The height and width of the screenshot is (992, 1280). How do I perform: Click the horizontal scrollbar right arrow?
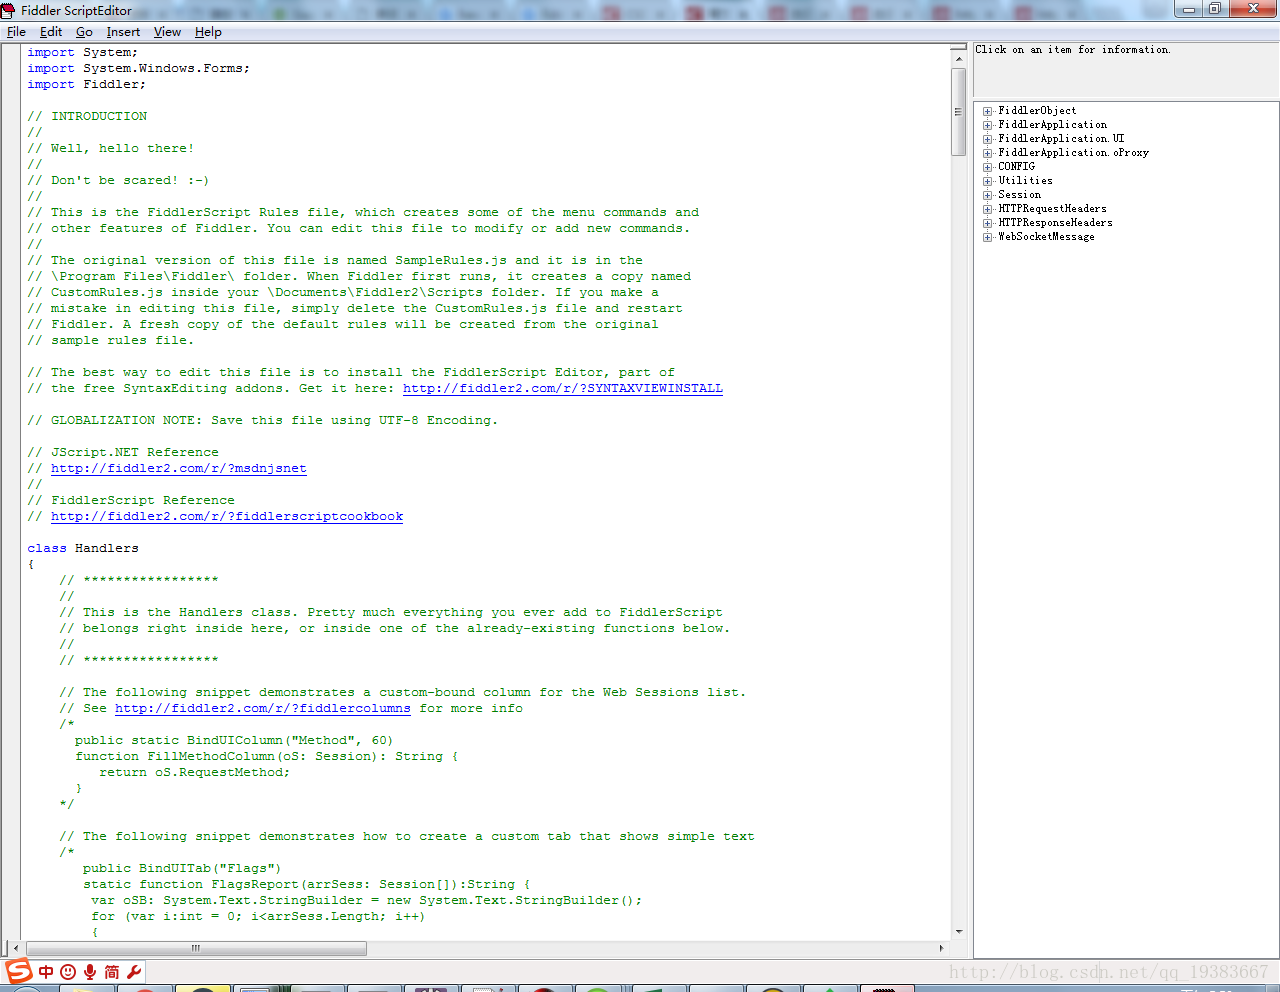(941, 947)
